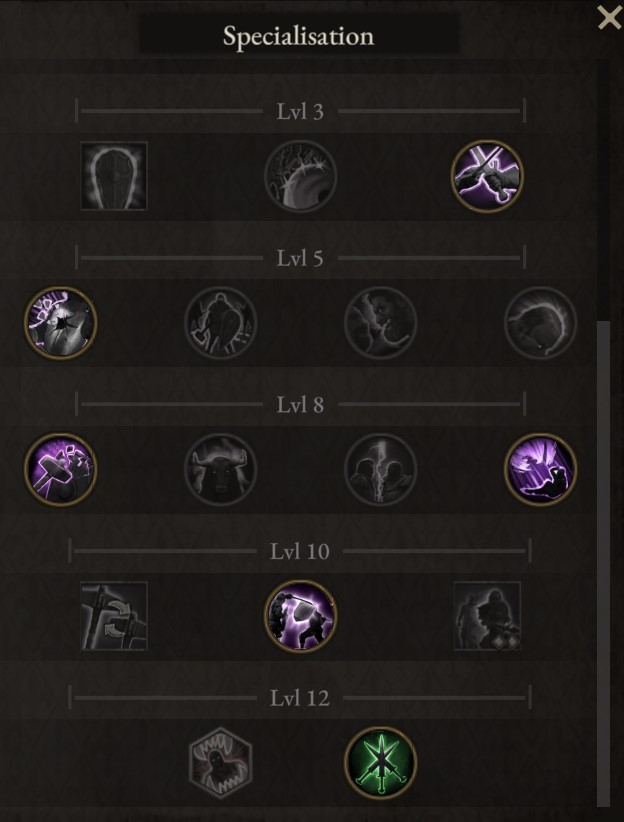Select the grey helmet skill at Lvl 5
The width and height of the screenshot is (624, 822).
coord(541,323)
